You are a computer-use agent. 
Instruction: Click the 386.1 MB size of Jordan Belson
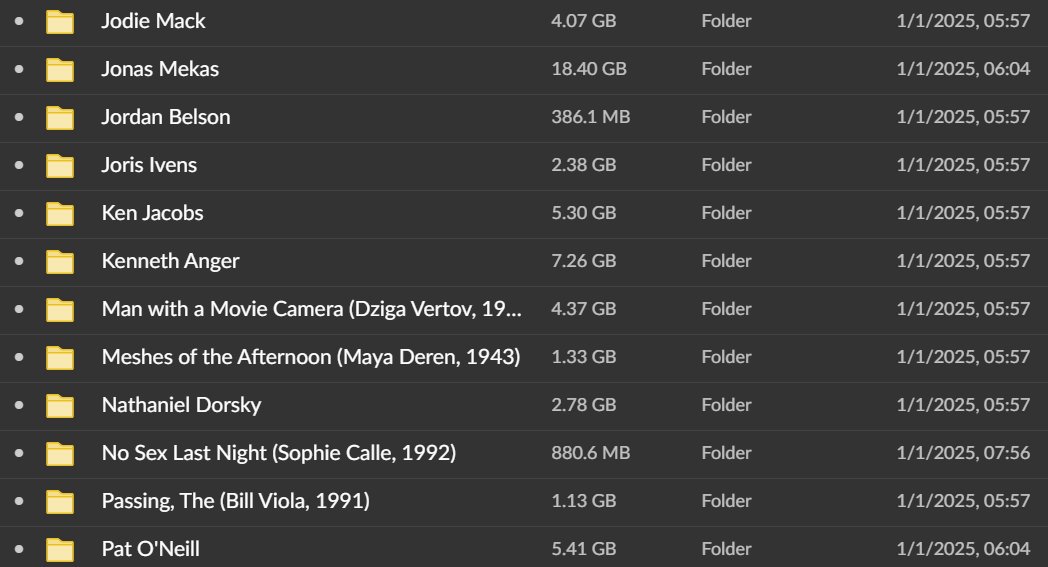click(x=590, y=117)
